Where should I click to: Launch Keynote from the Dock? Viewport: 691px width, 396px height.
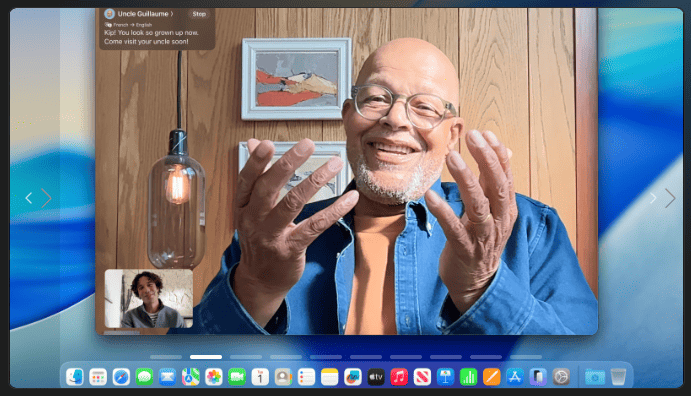446,377
